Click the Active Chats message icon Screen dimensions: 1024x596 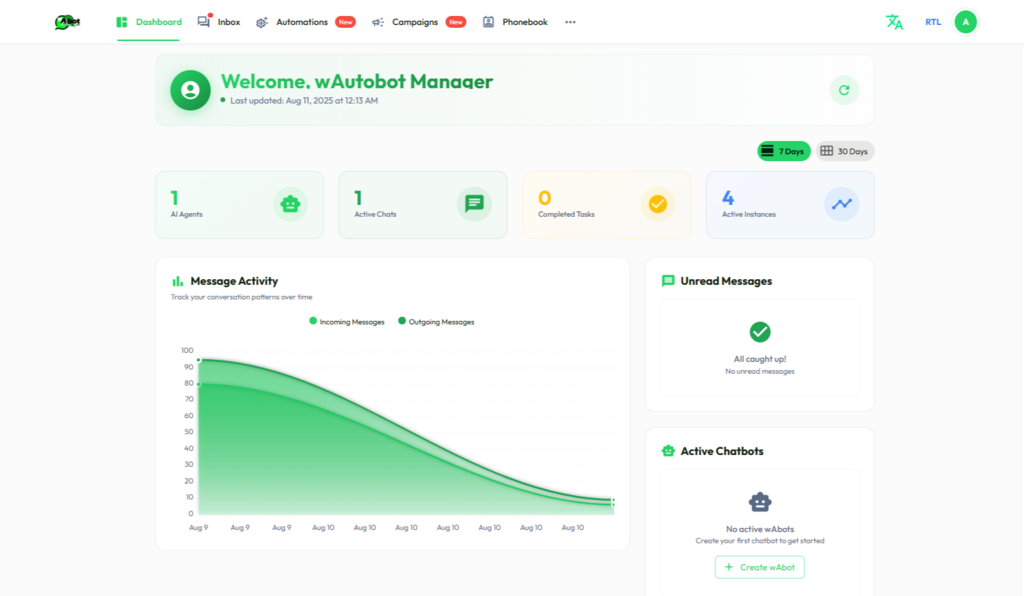(474, 204)
